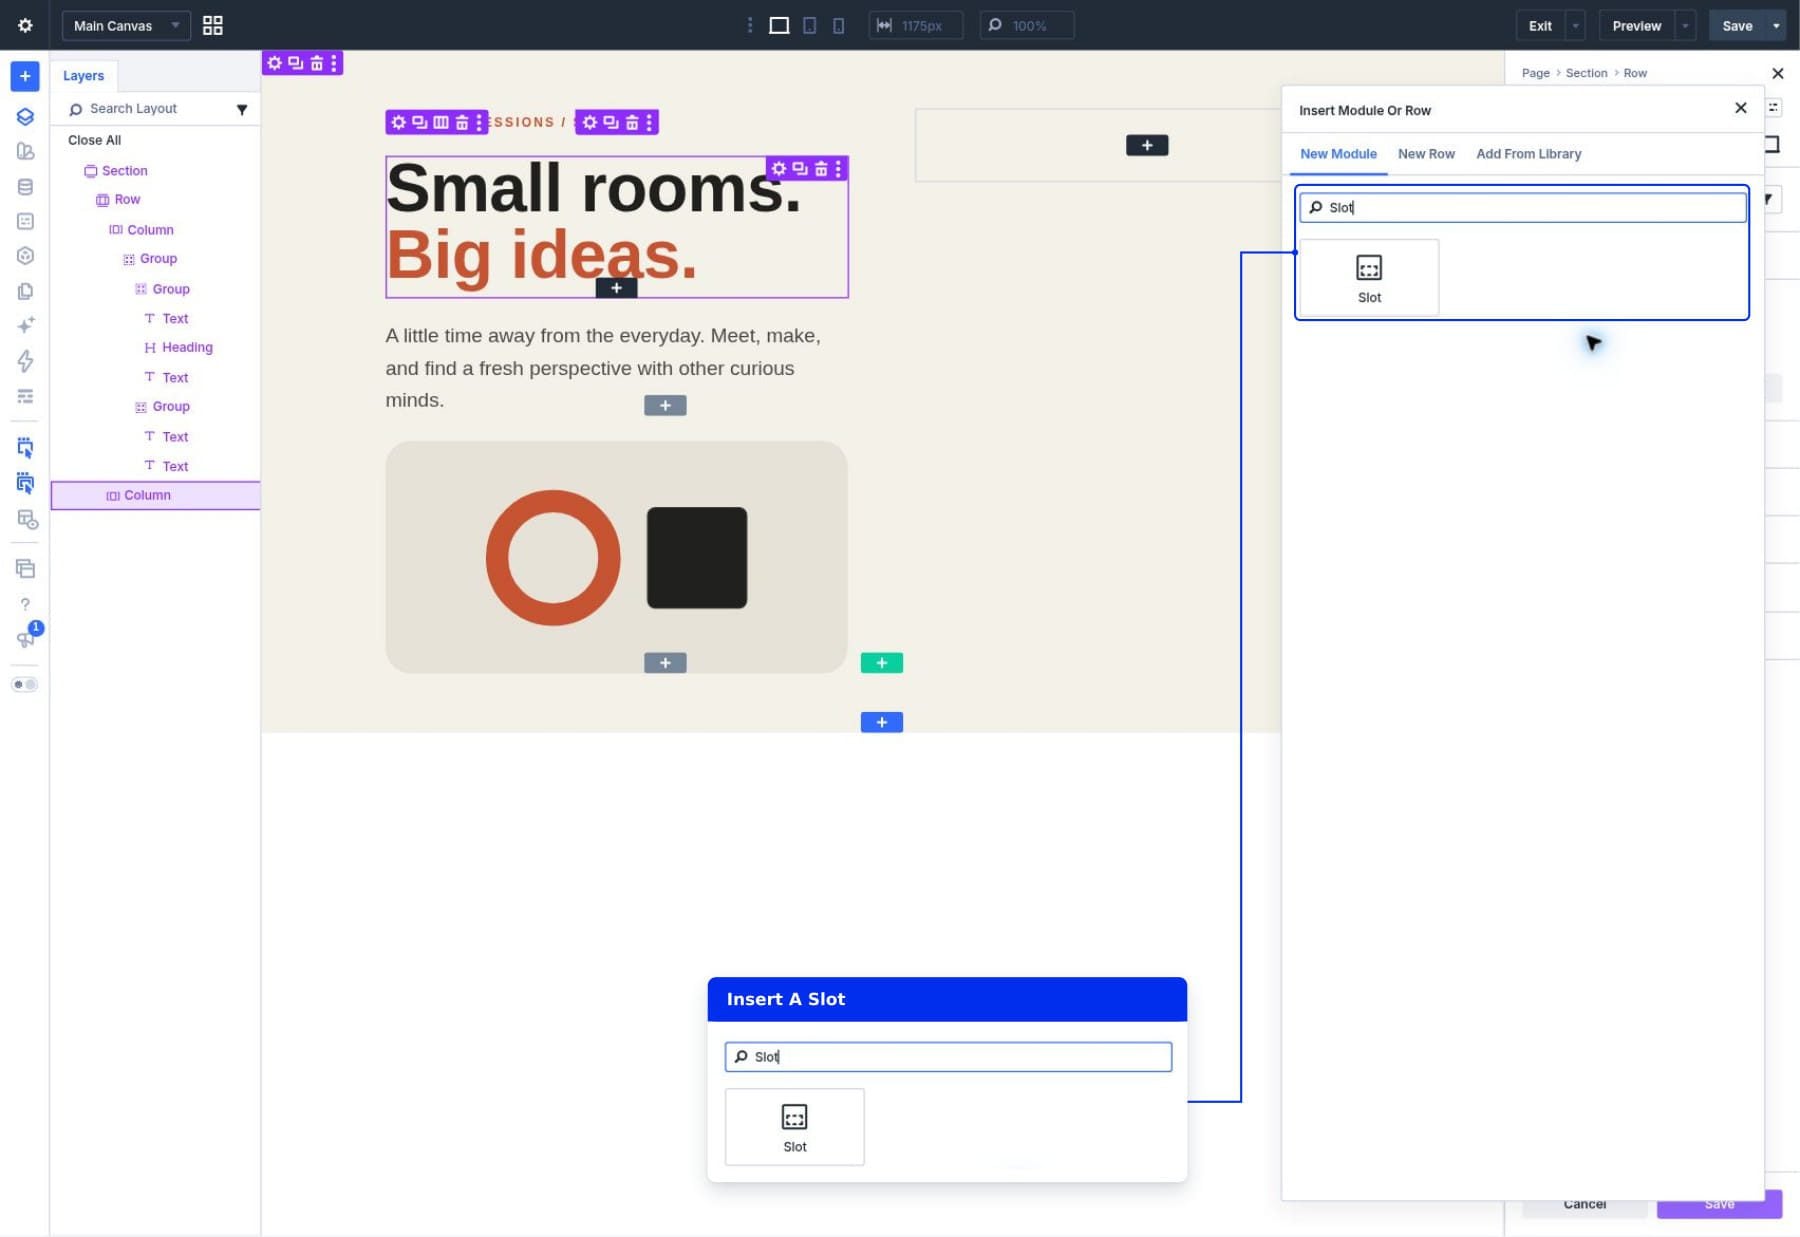Open the grid view icon beside Main Canvas
1800x1237 pixels.
[212, 25]
